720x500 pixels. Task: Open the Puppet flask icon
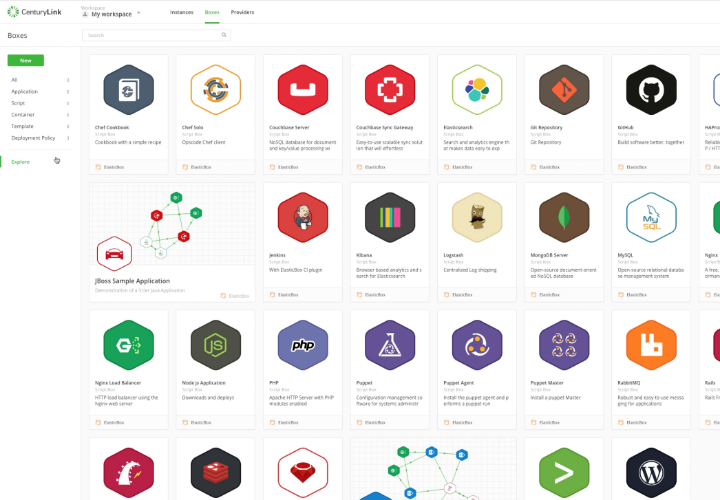(x=390, y=345)
